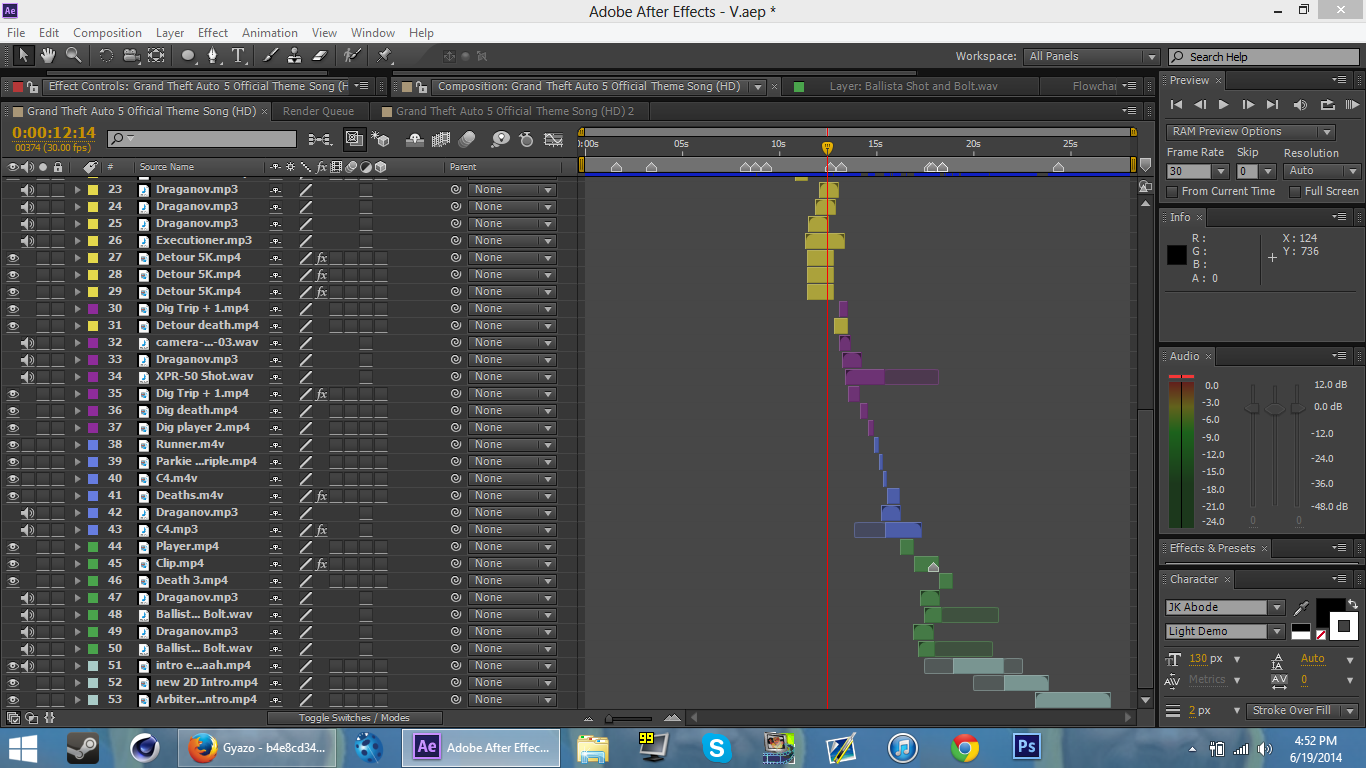Select the Roto Brush tool
Image resolution: width=1366 pixels, height=768 pixels.
coord(352,56)
